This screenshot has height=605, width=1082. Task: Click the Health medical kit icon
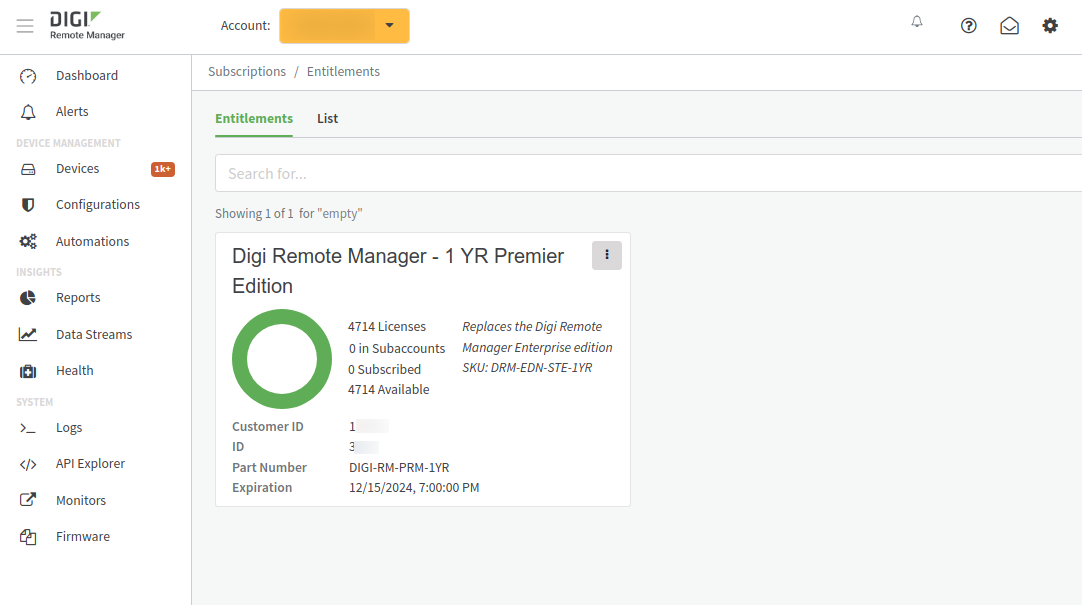pos(28,371)
